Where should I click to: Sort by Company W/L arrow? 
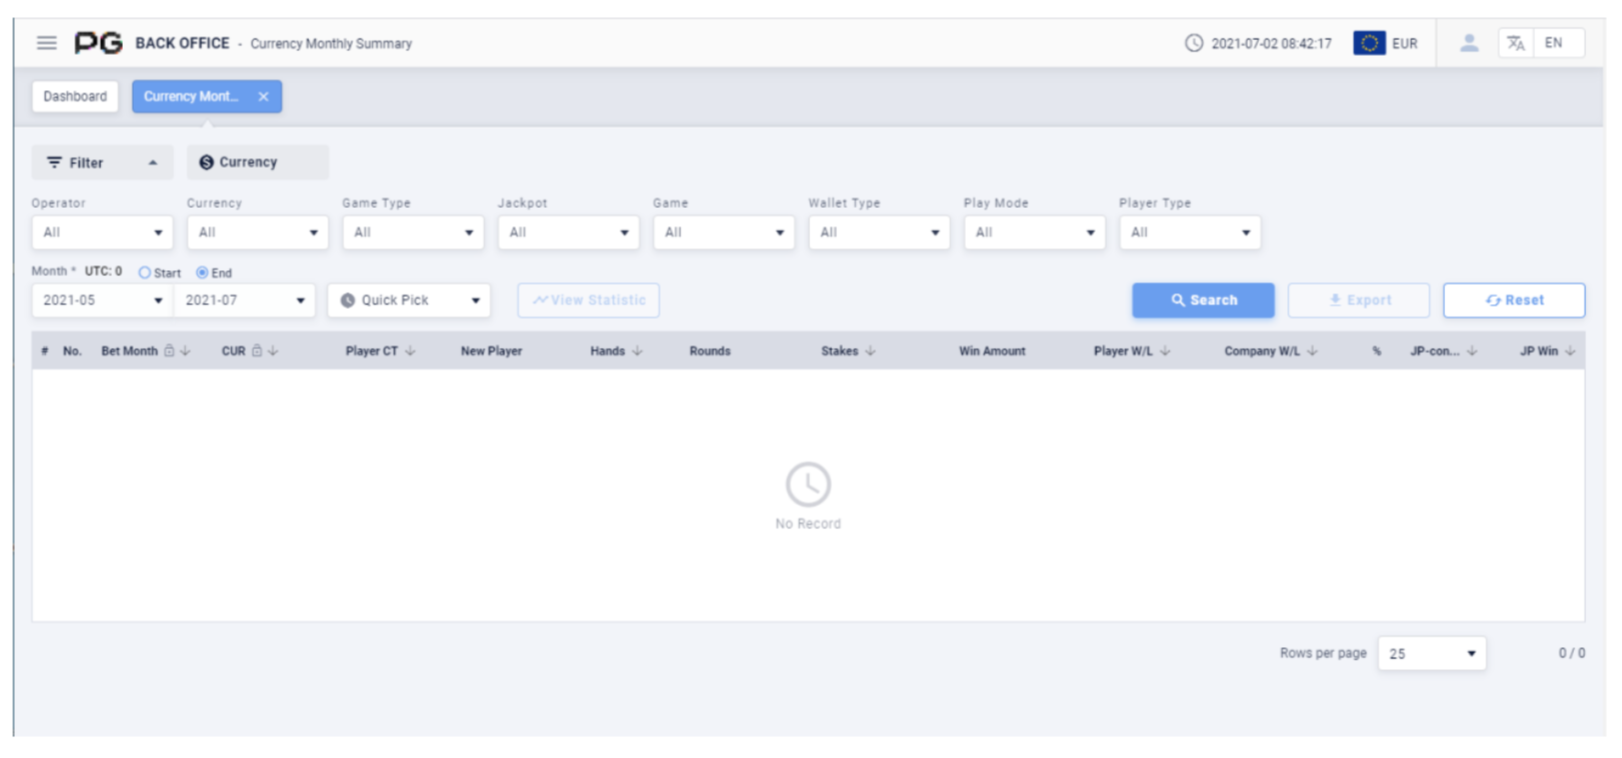[x=1312, y=351]
